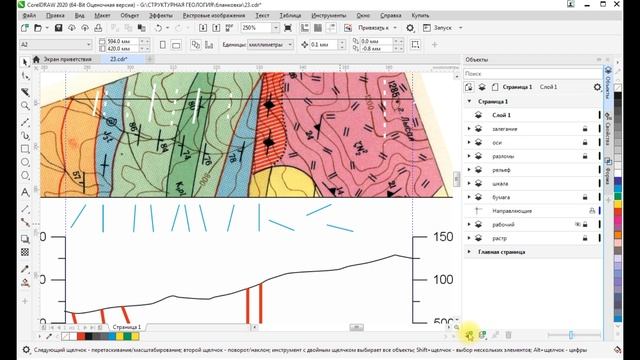Open the Объект menu
640x360 pixels.
130,16
